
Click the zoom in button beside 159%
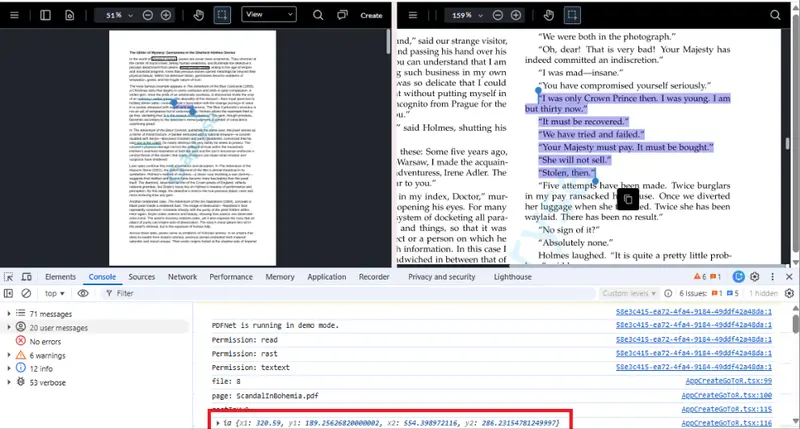point(516,15)
